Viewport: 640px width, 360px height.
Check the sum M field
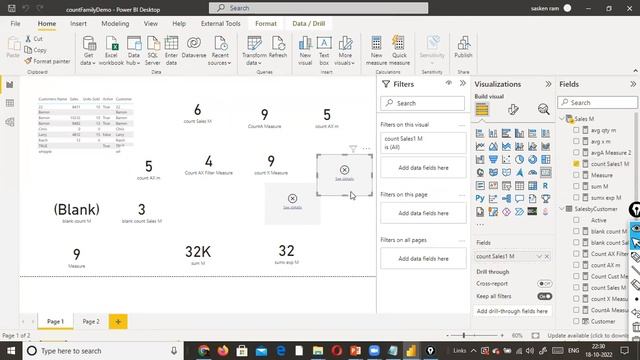tap(576, 186)
